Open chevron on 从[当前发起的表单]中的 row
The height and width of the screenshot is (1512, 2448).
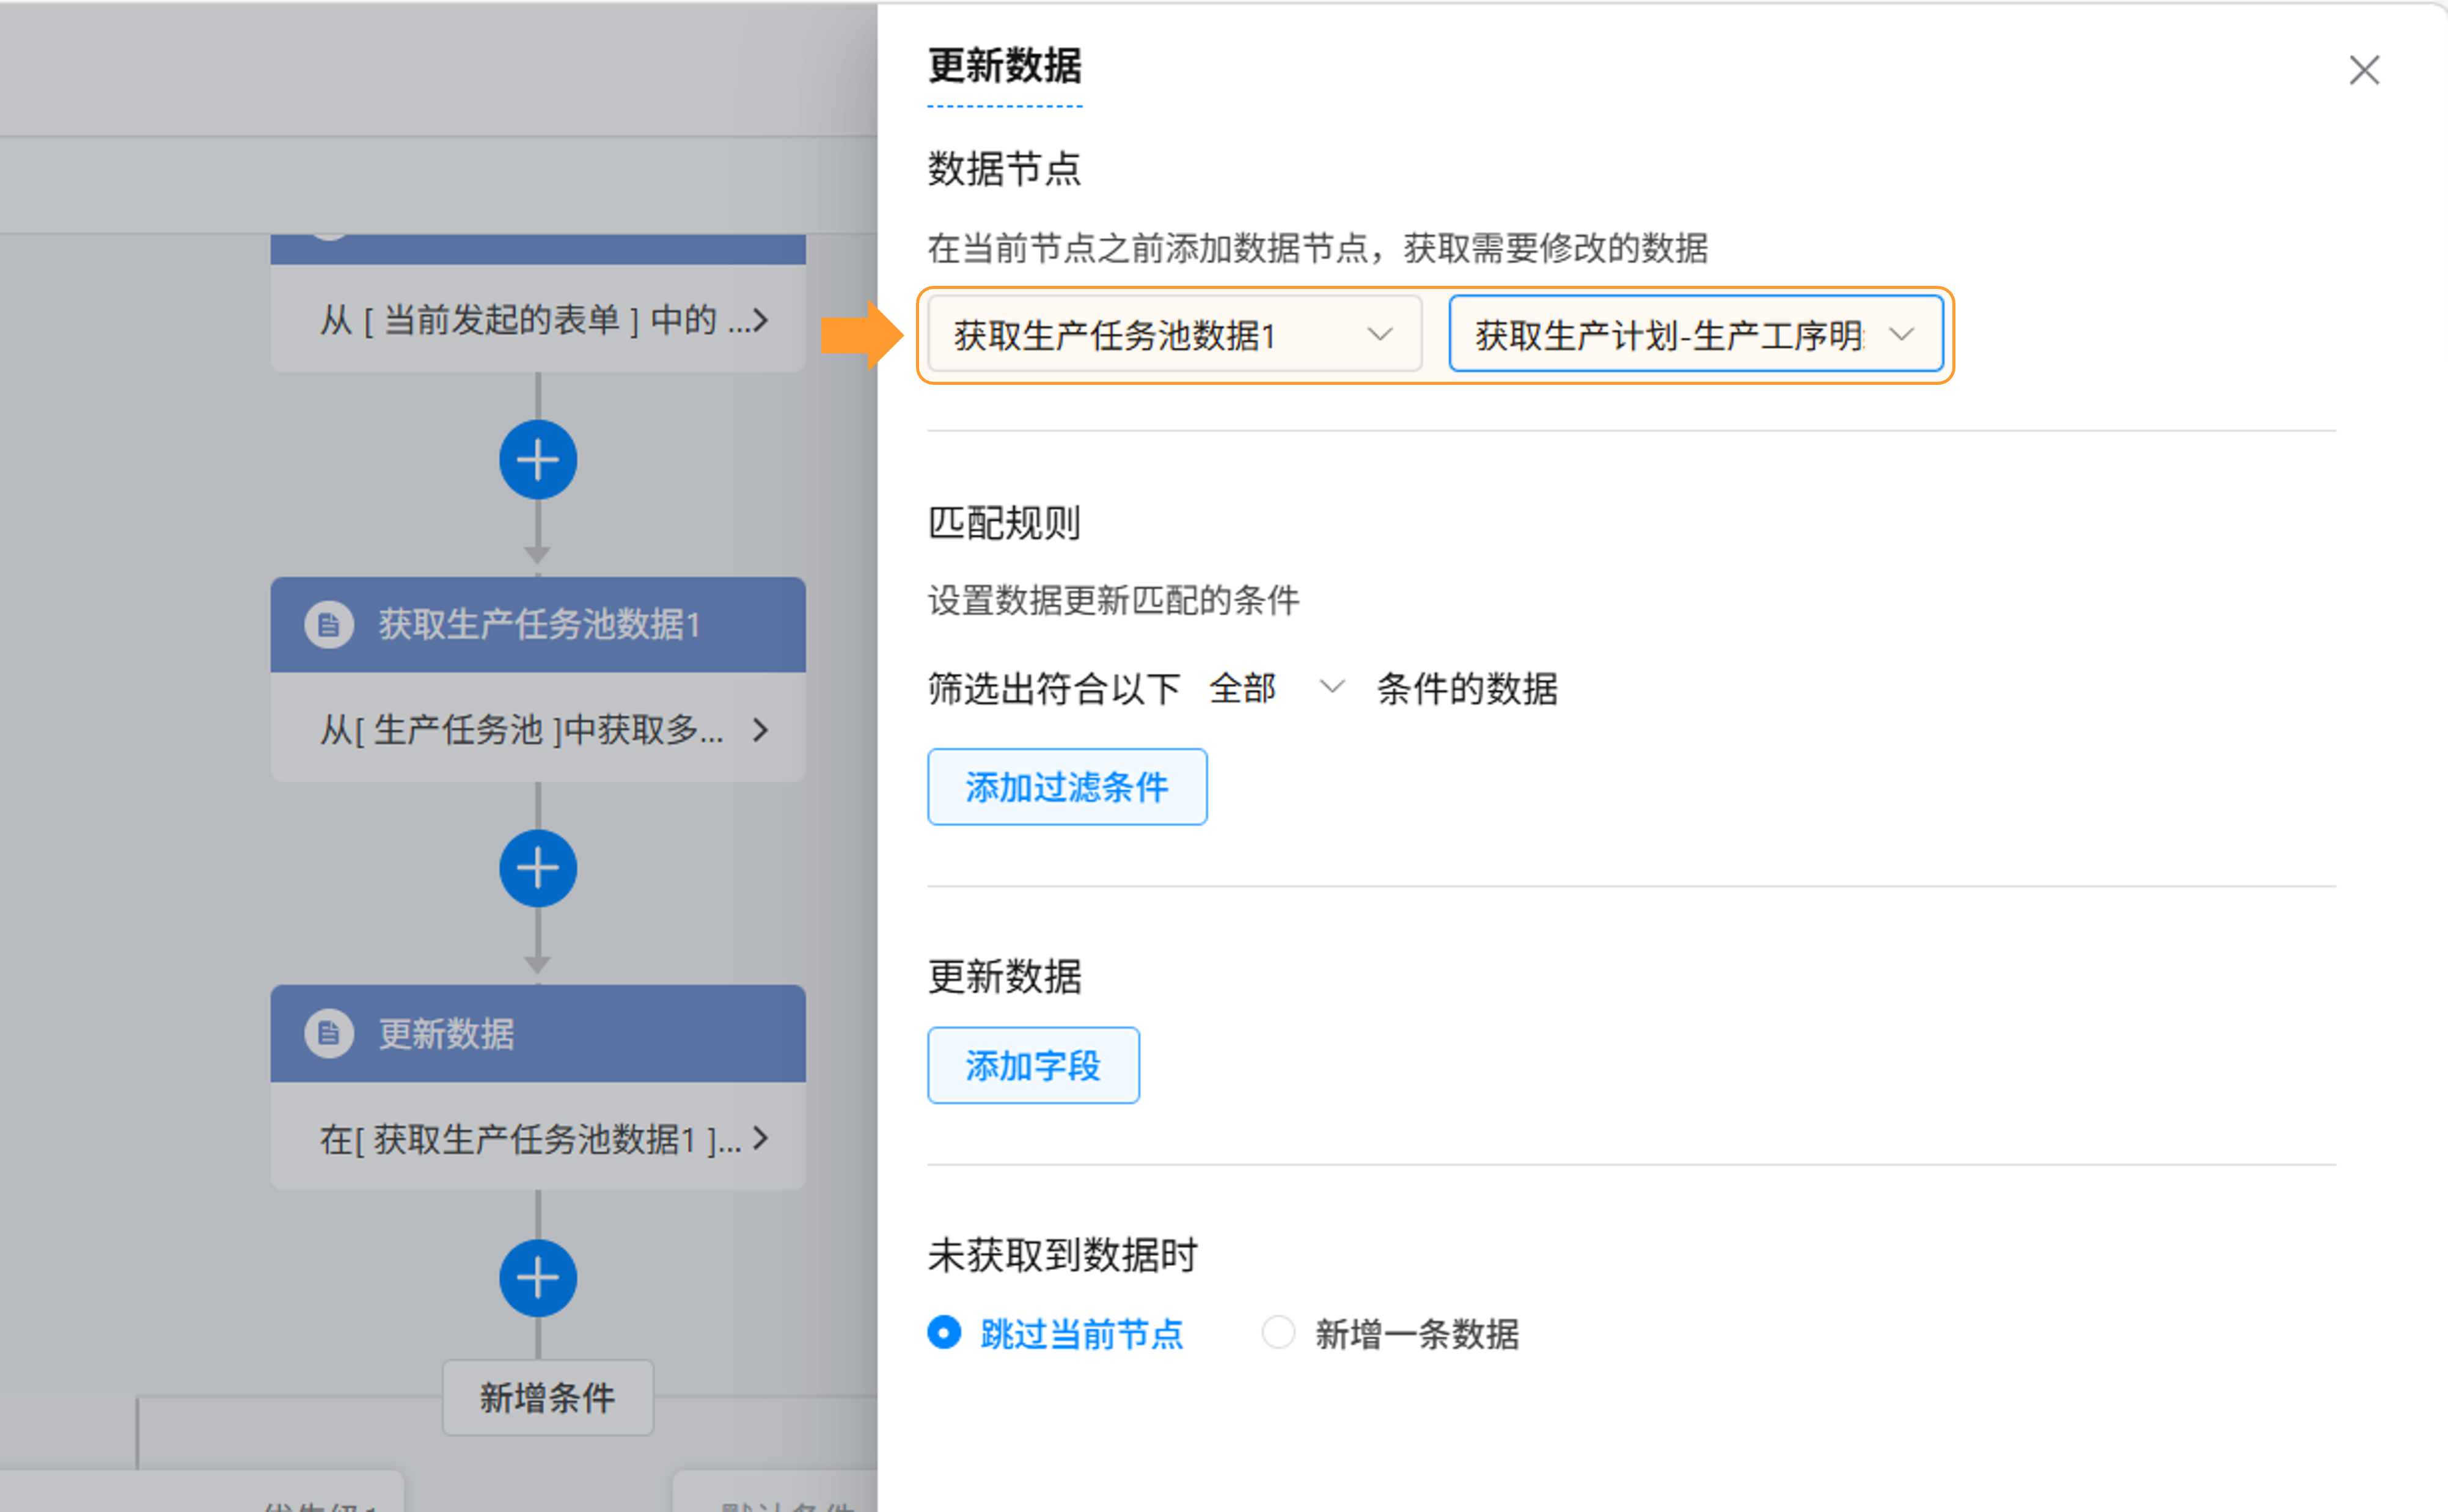pos(761,320)
